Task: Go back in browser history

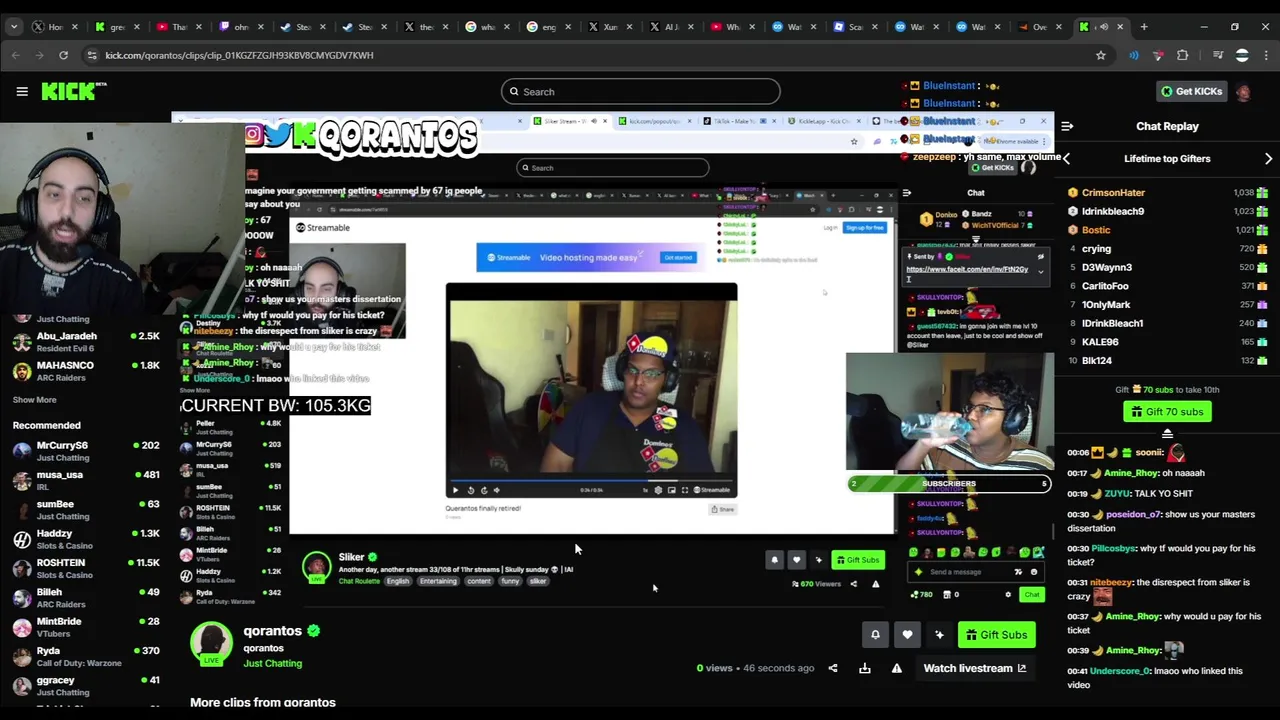Action: [x=16, y=55]
